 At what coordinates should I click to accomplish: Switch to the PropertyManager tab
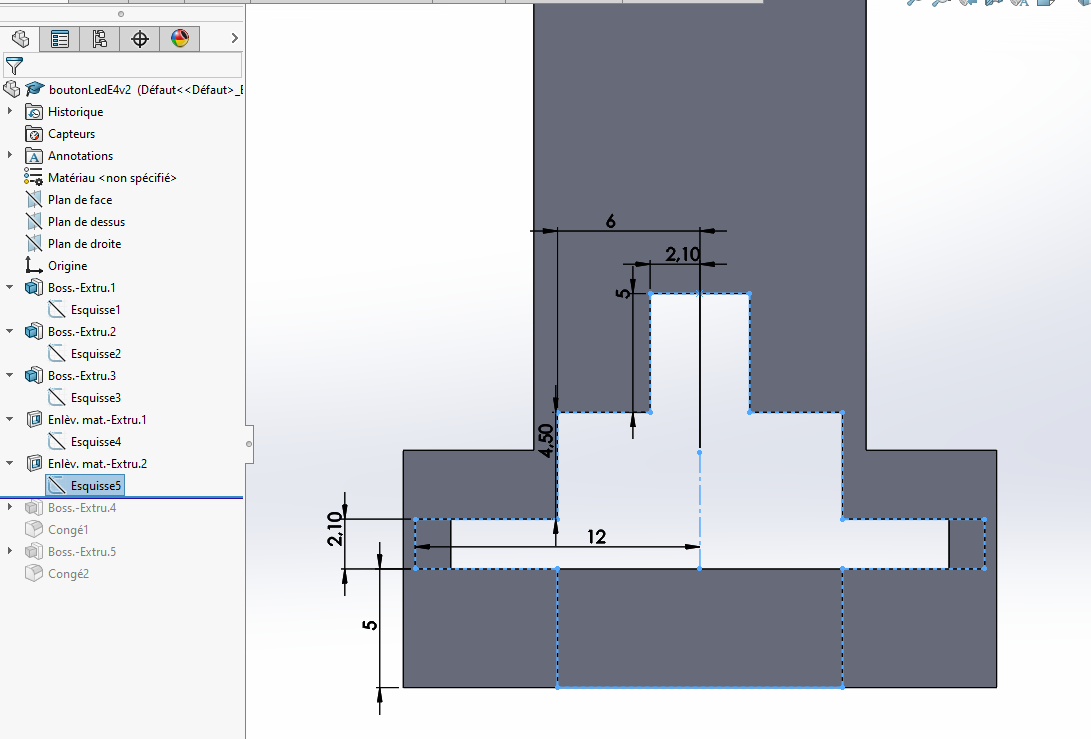pos(60,39)
